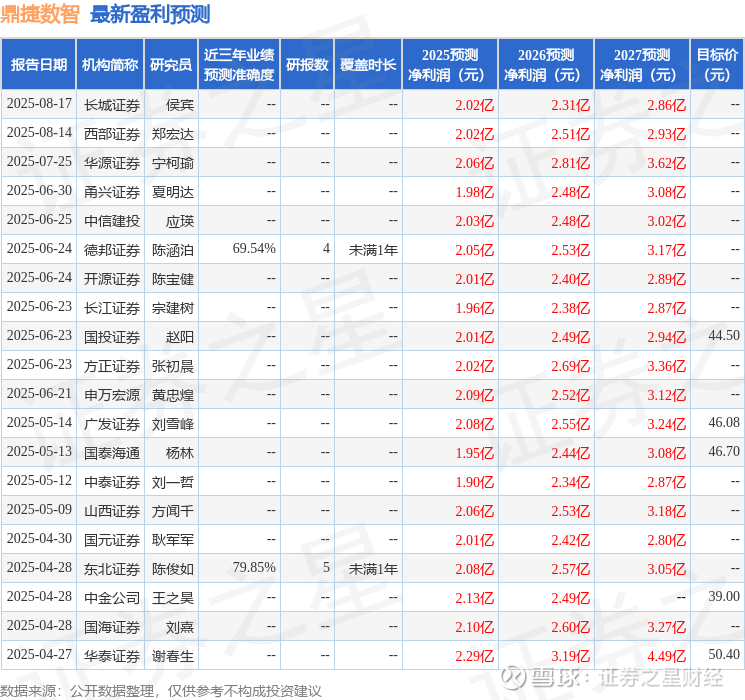
Task: Click the 目标价(元) column header
Action: 716,65
